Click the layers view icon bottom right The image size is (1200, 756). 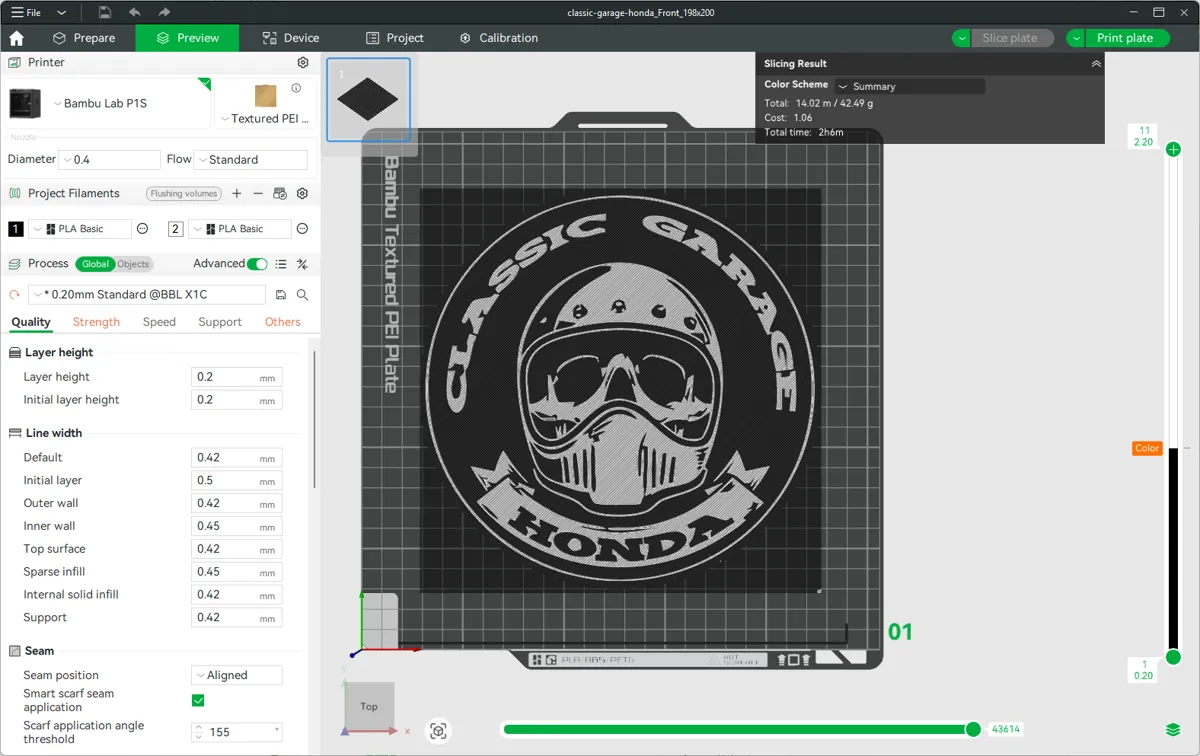(1174, 730)
